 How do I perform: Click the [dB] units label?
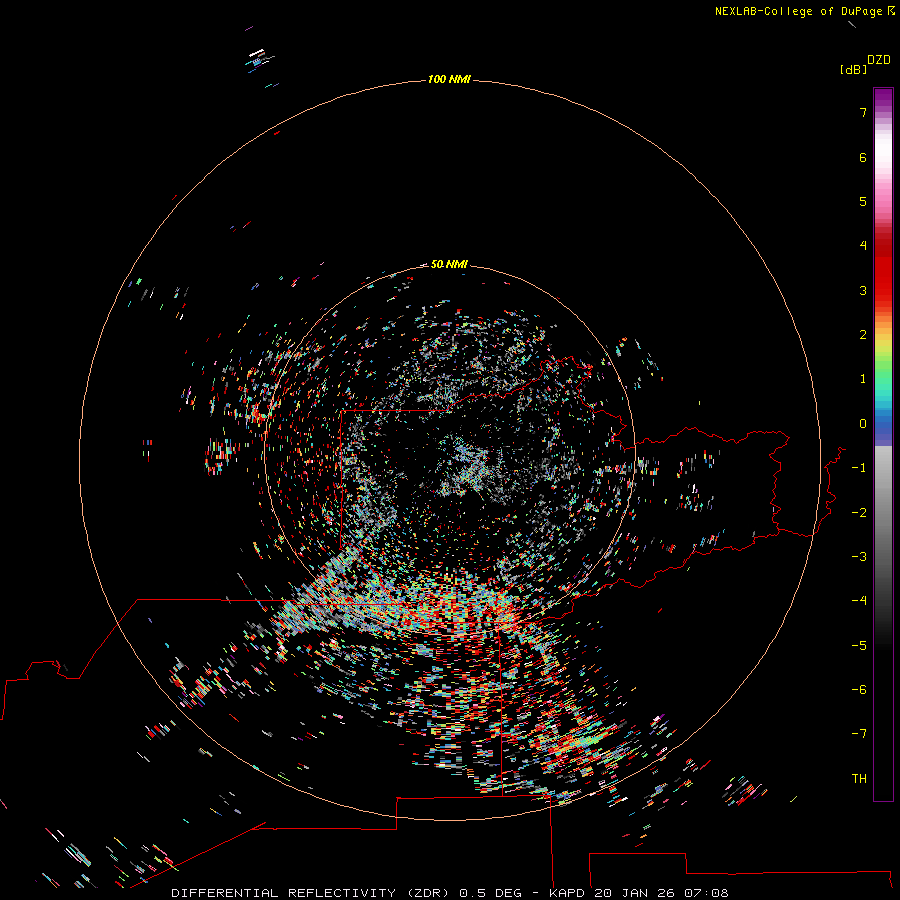coord(853,70)
